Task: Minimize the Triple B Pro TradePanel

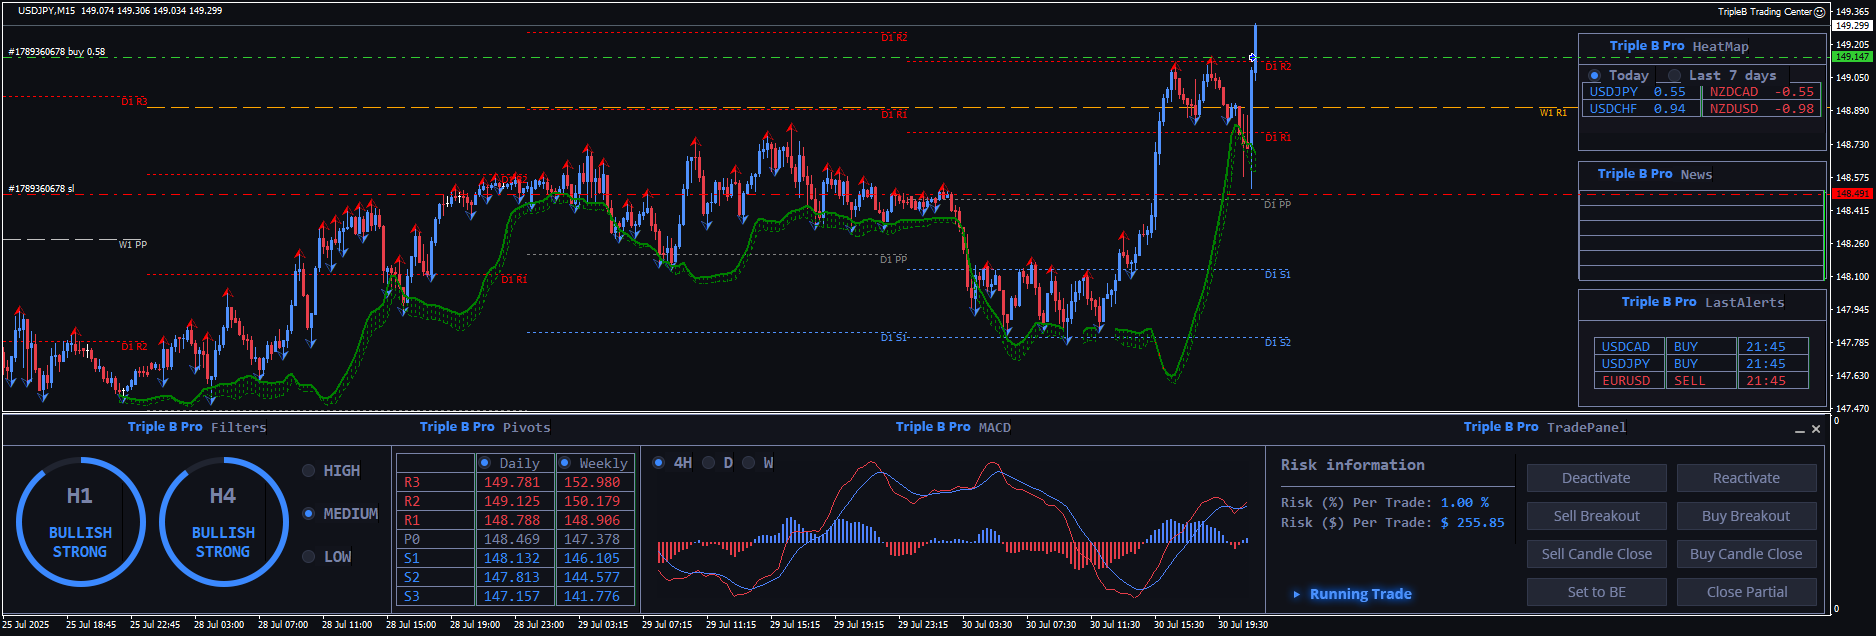Action: 1799,430
